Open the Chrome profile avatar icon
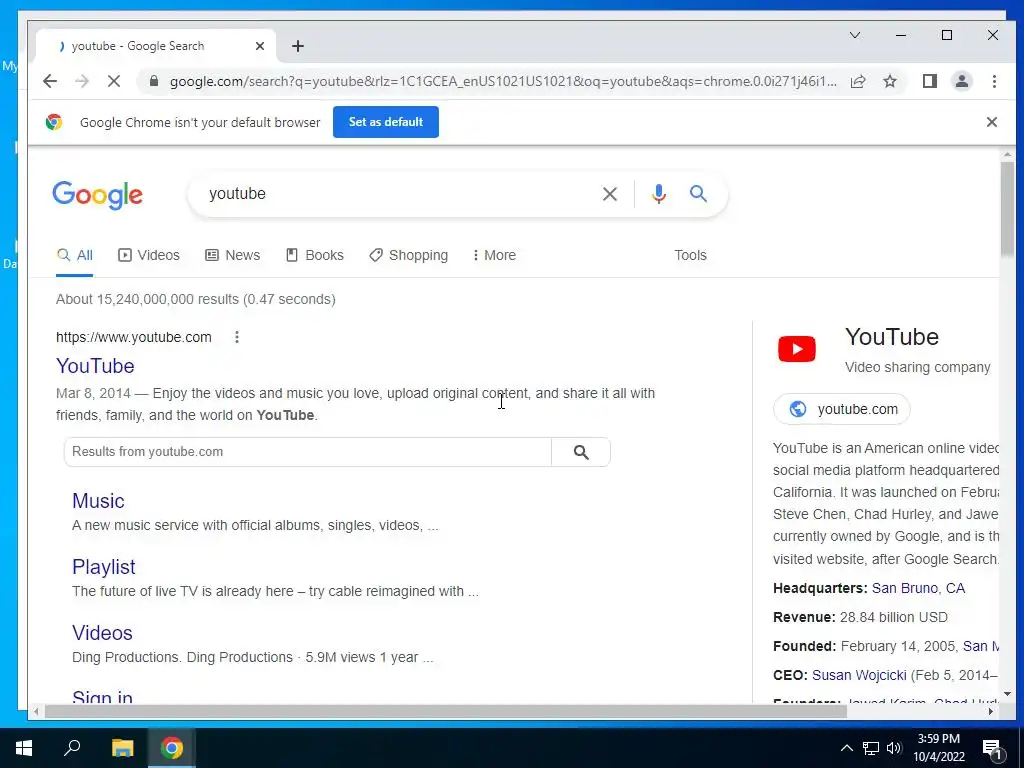This screenshot has width=1024, height=768. [962, 81]
